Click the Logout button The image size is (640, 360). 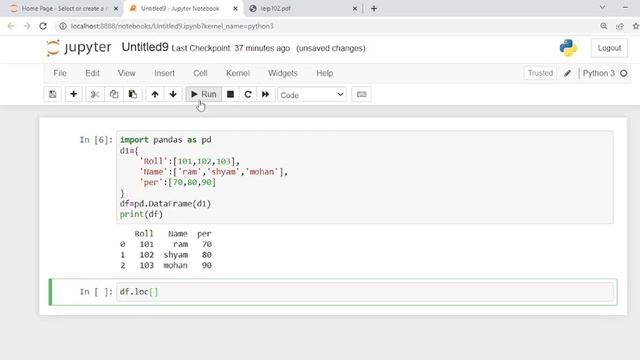pos(609,48)
